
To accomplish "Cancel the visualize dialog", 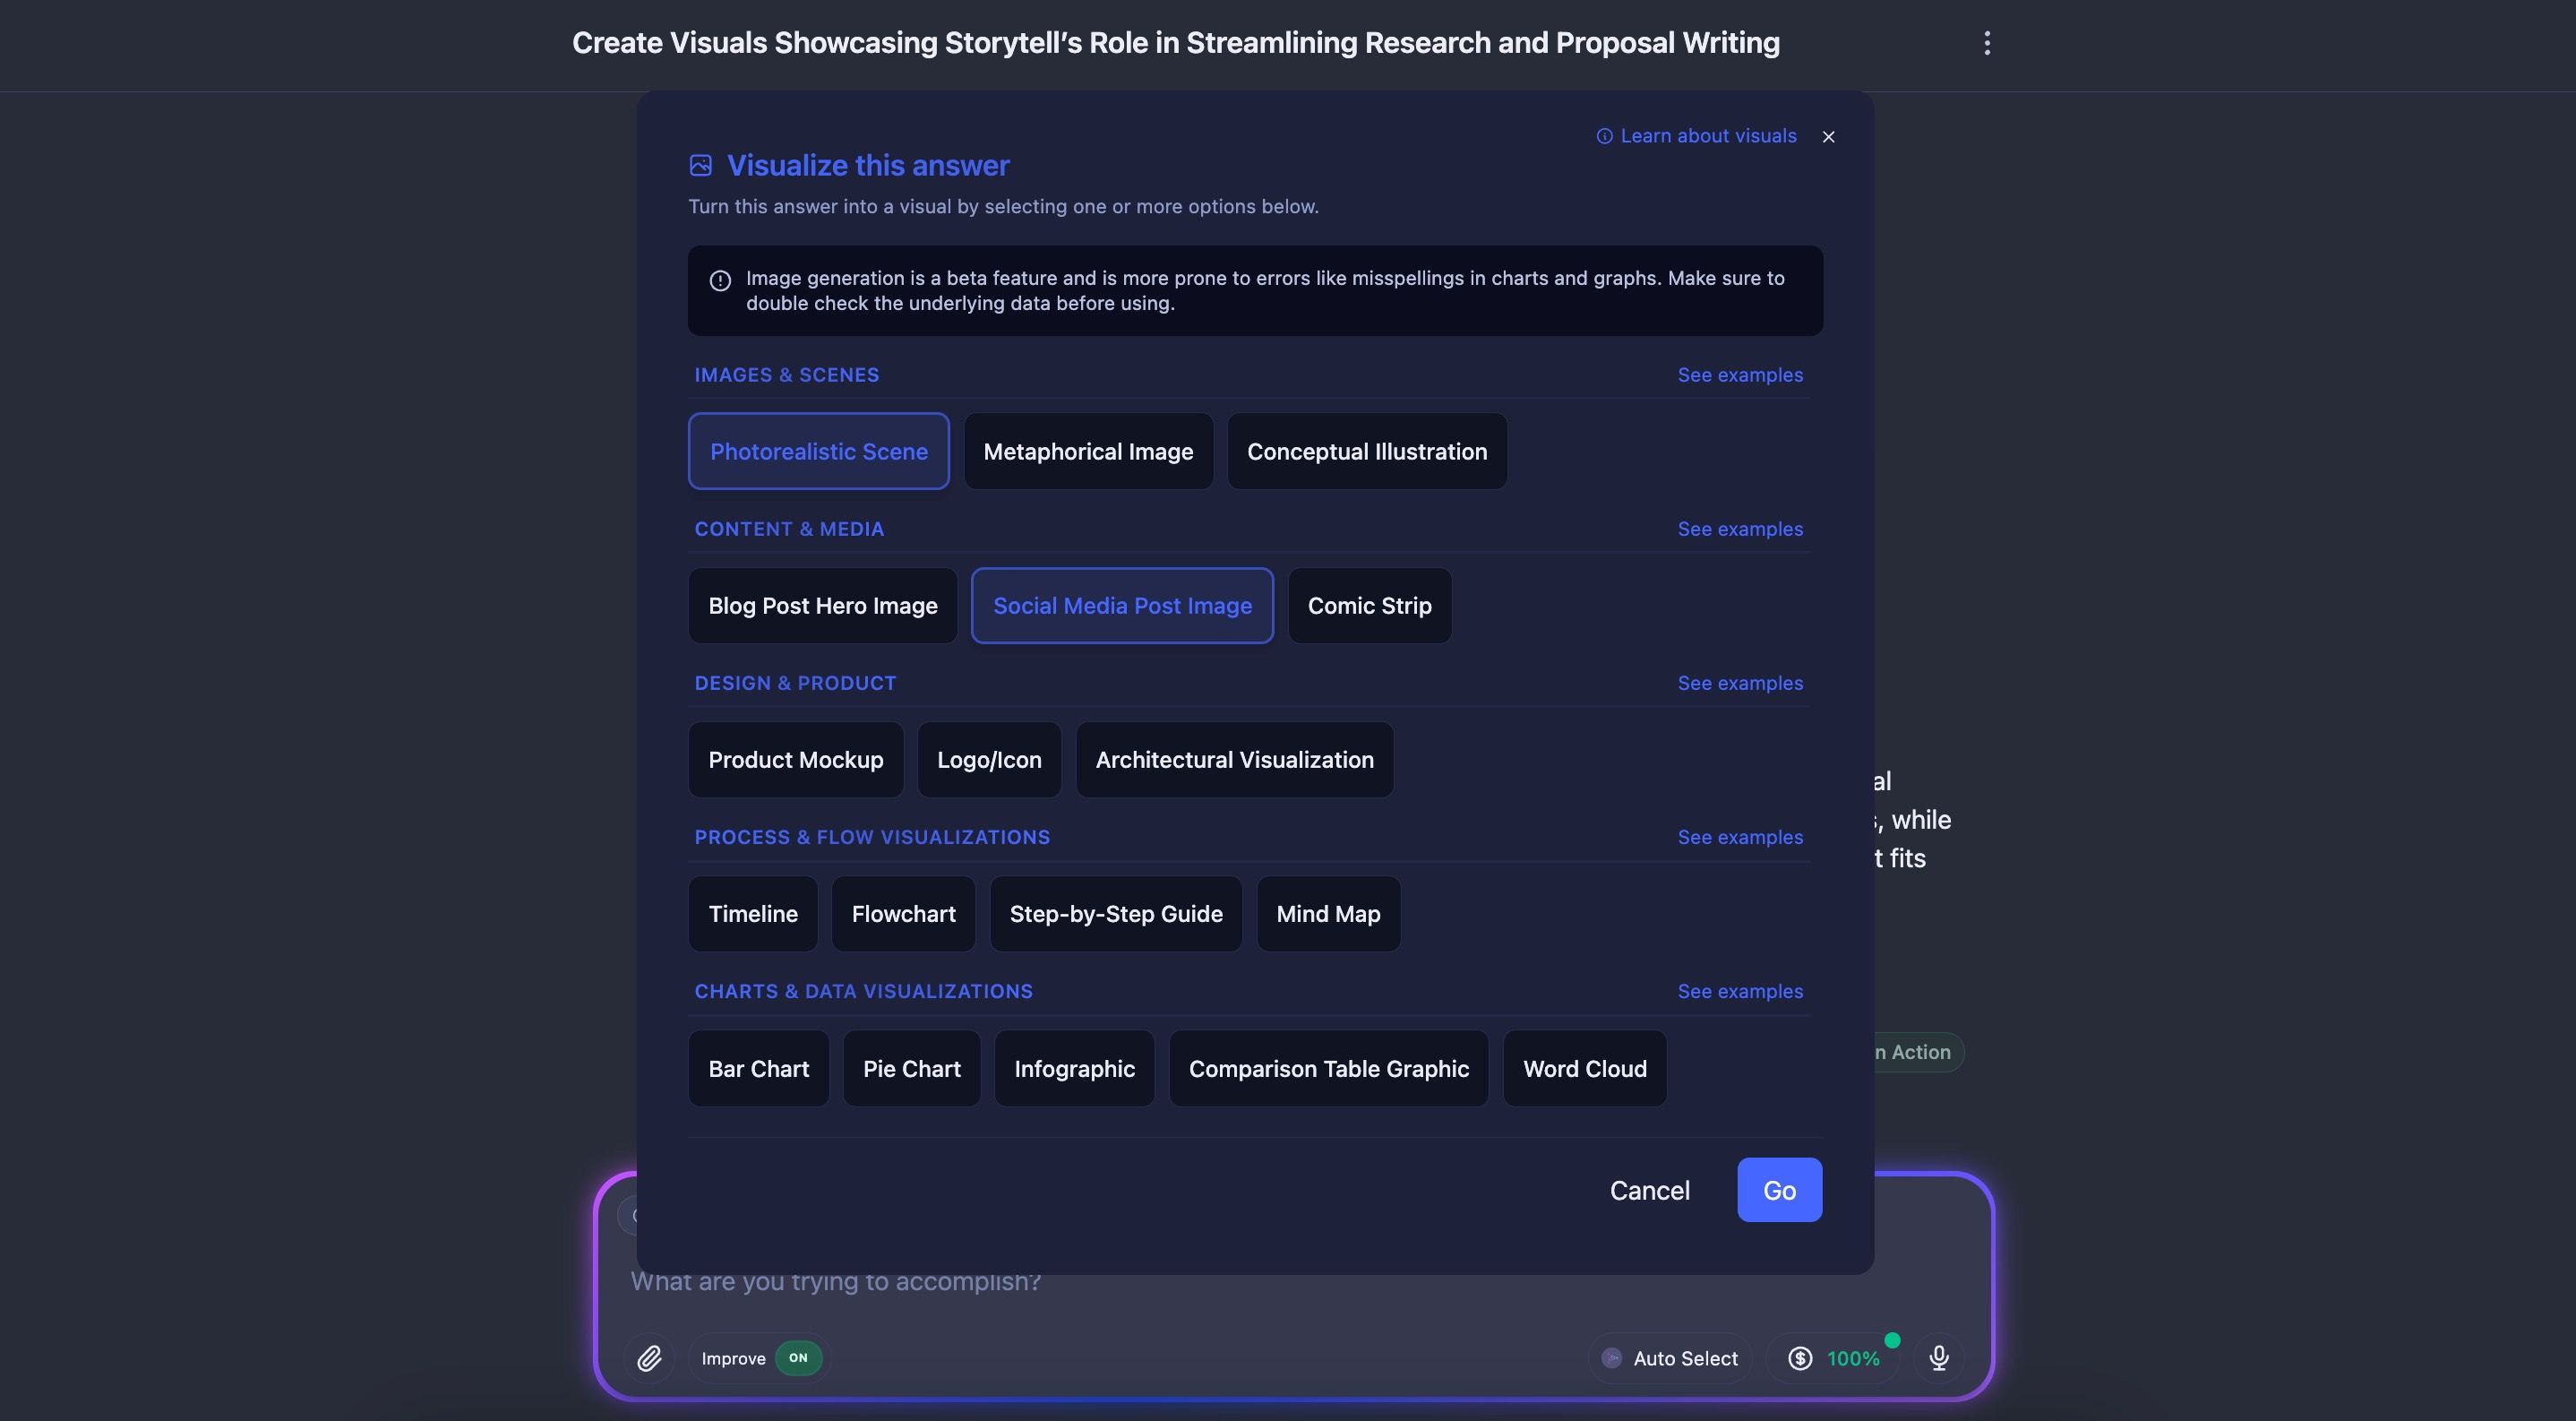I will coord(1649,1190).
